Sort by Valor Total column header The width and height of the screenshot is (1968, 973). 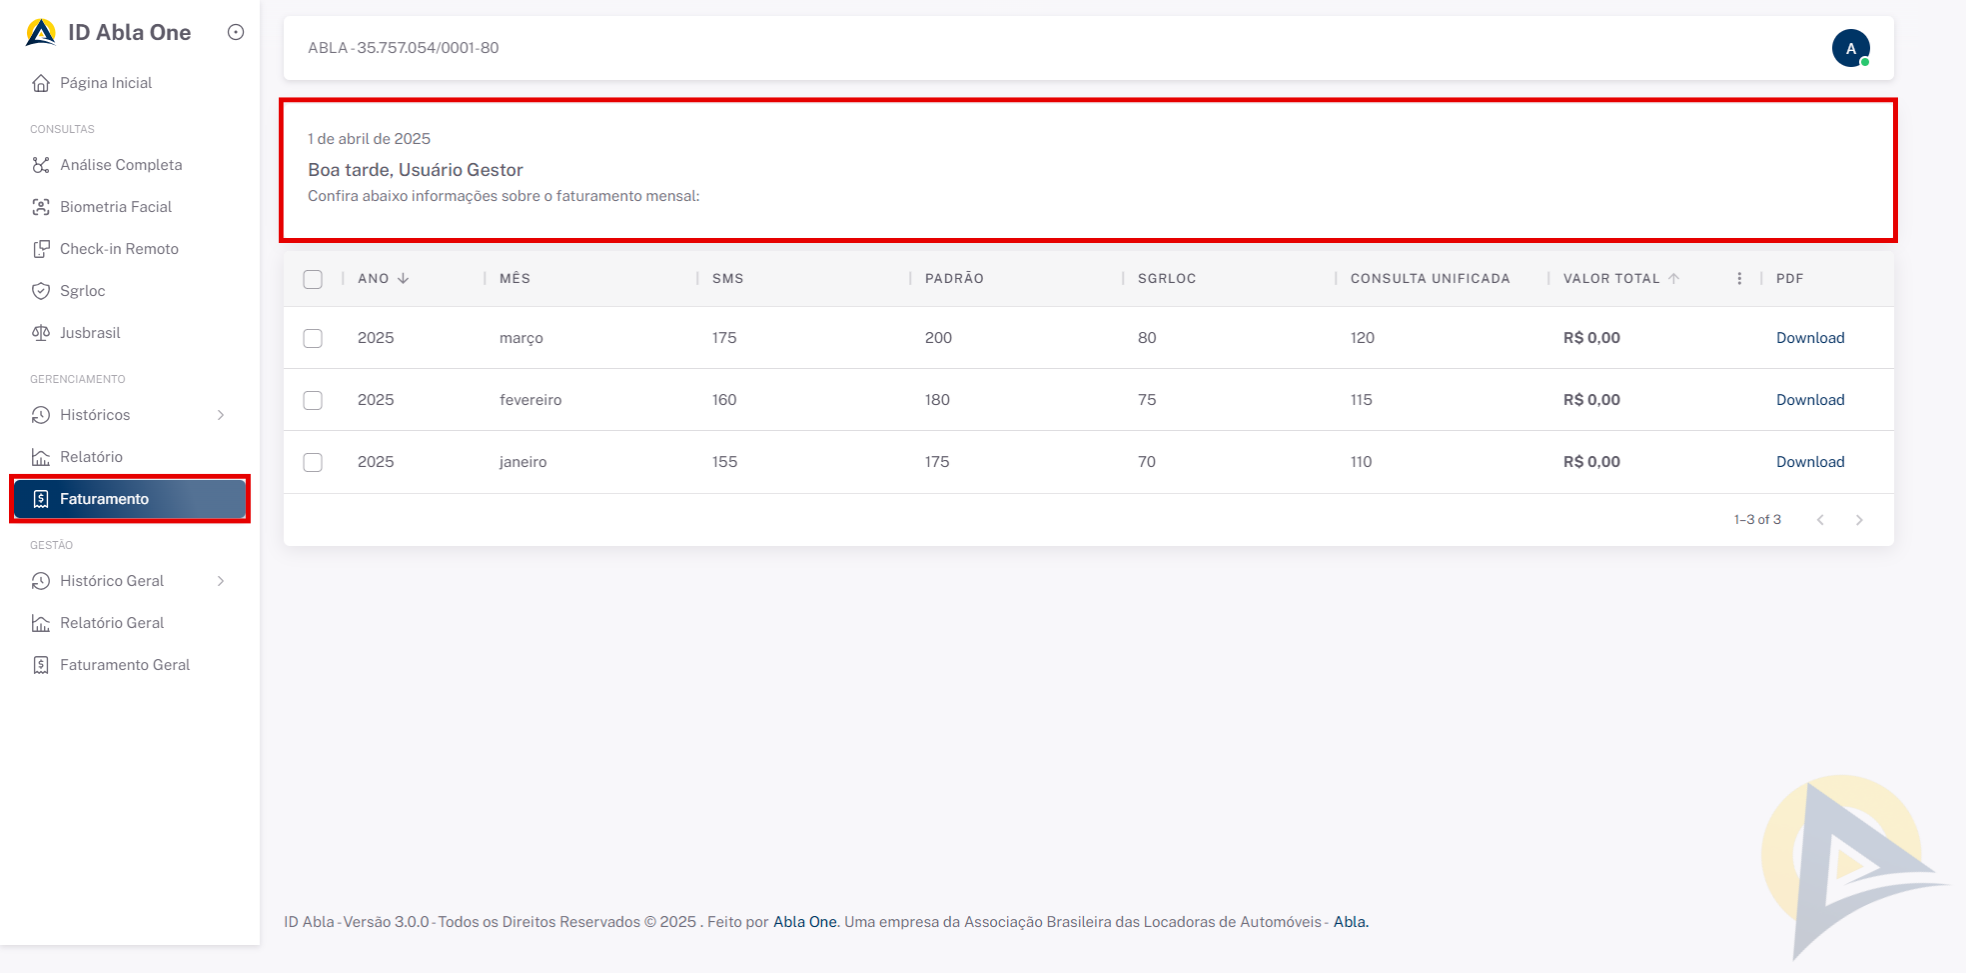point(1610,279)
